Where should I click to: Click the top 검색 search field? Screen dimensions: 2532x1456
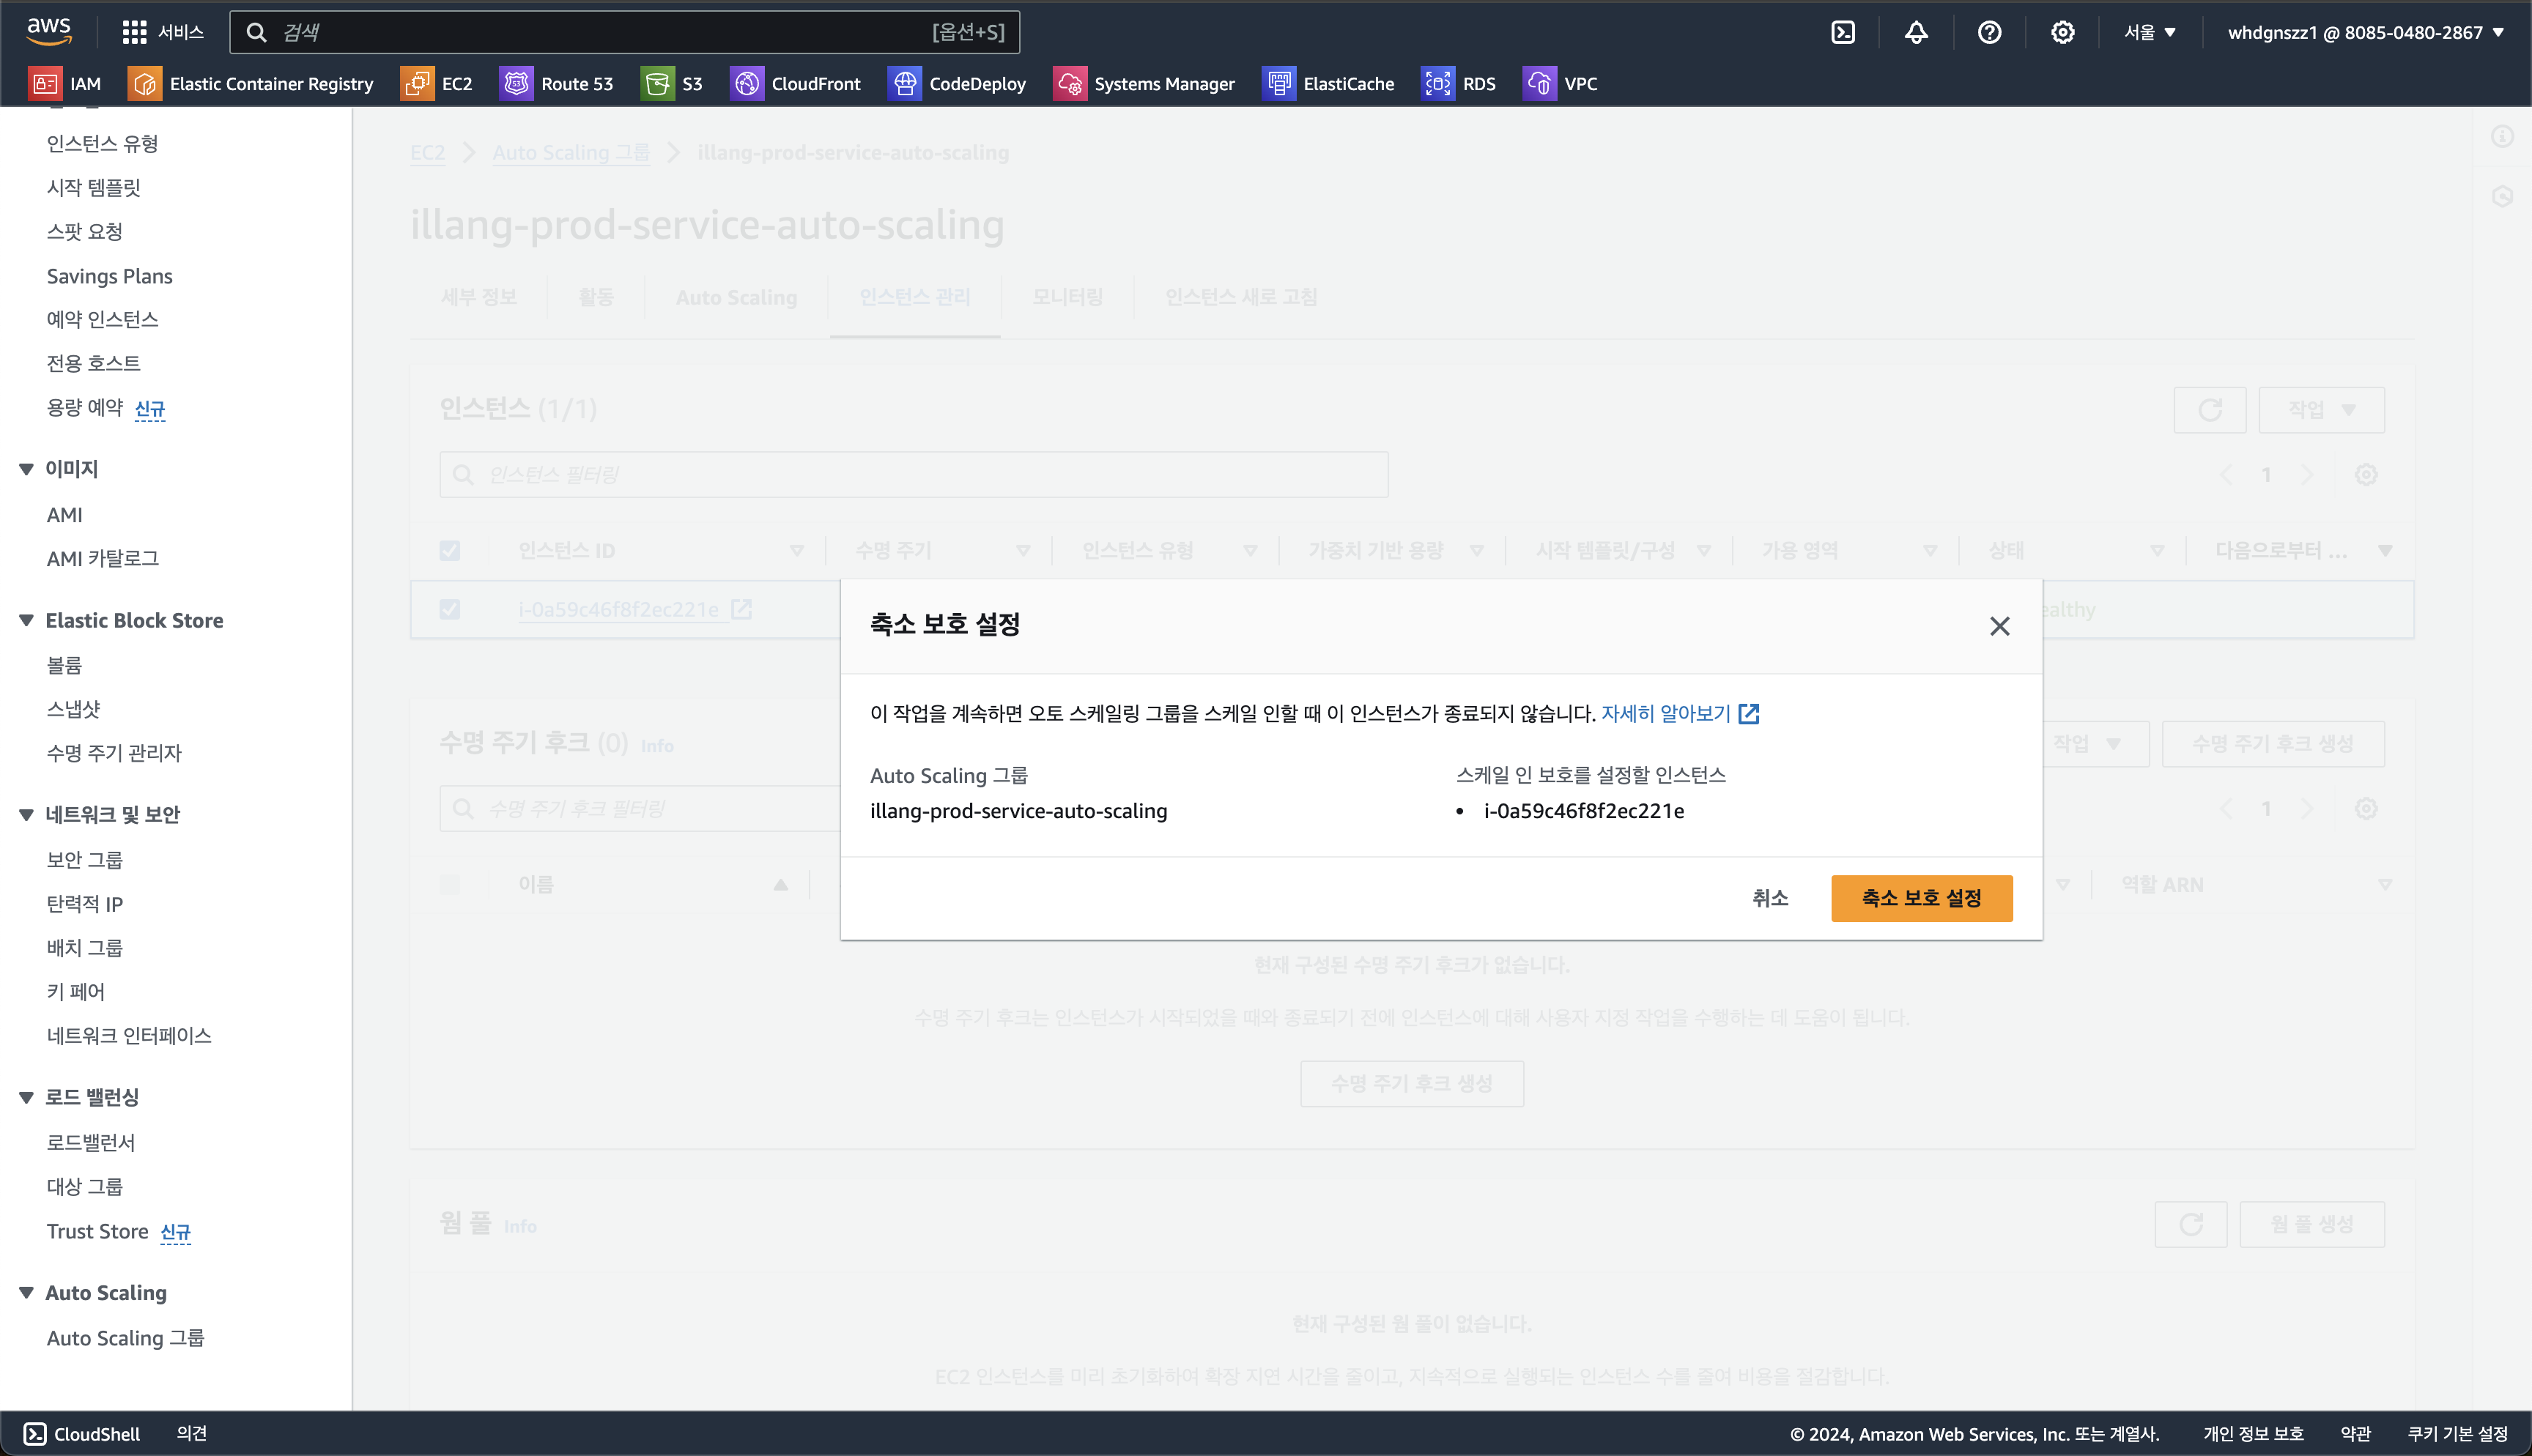pyautogui.click(x=600, y=32)
